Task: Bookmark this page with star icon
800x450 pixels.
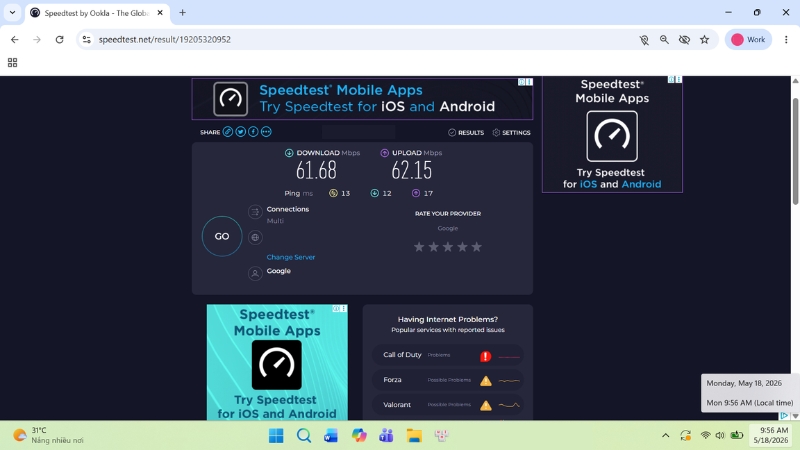Action: (x=705, y=39)
